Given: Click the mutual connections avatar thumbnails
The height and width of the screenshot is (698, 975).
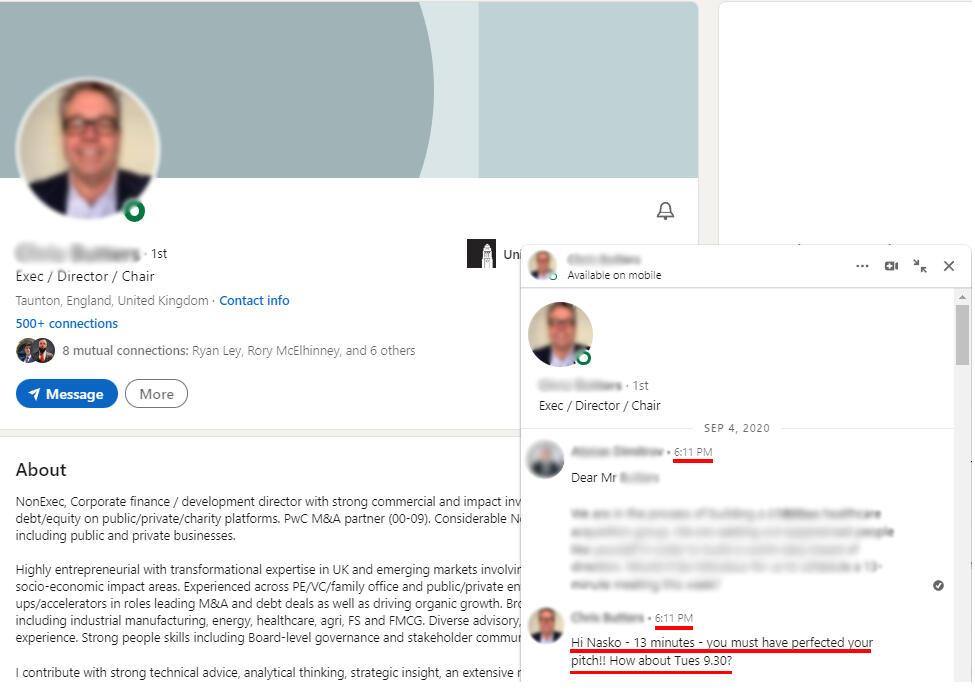Looking at the screenshot, I should click(35, 351).
